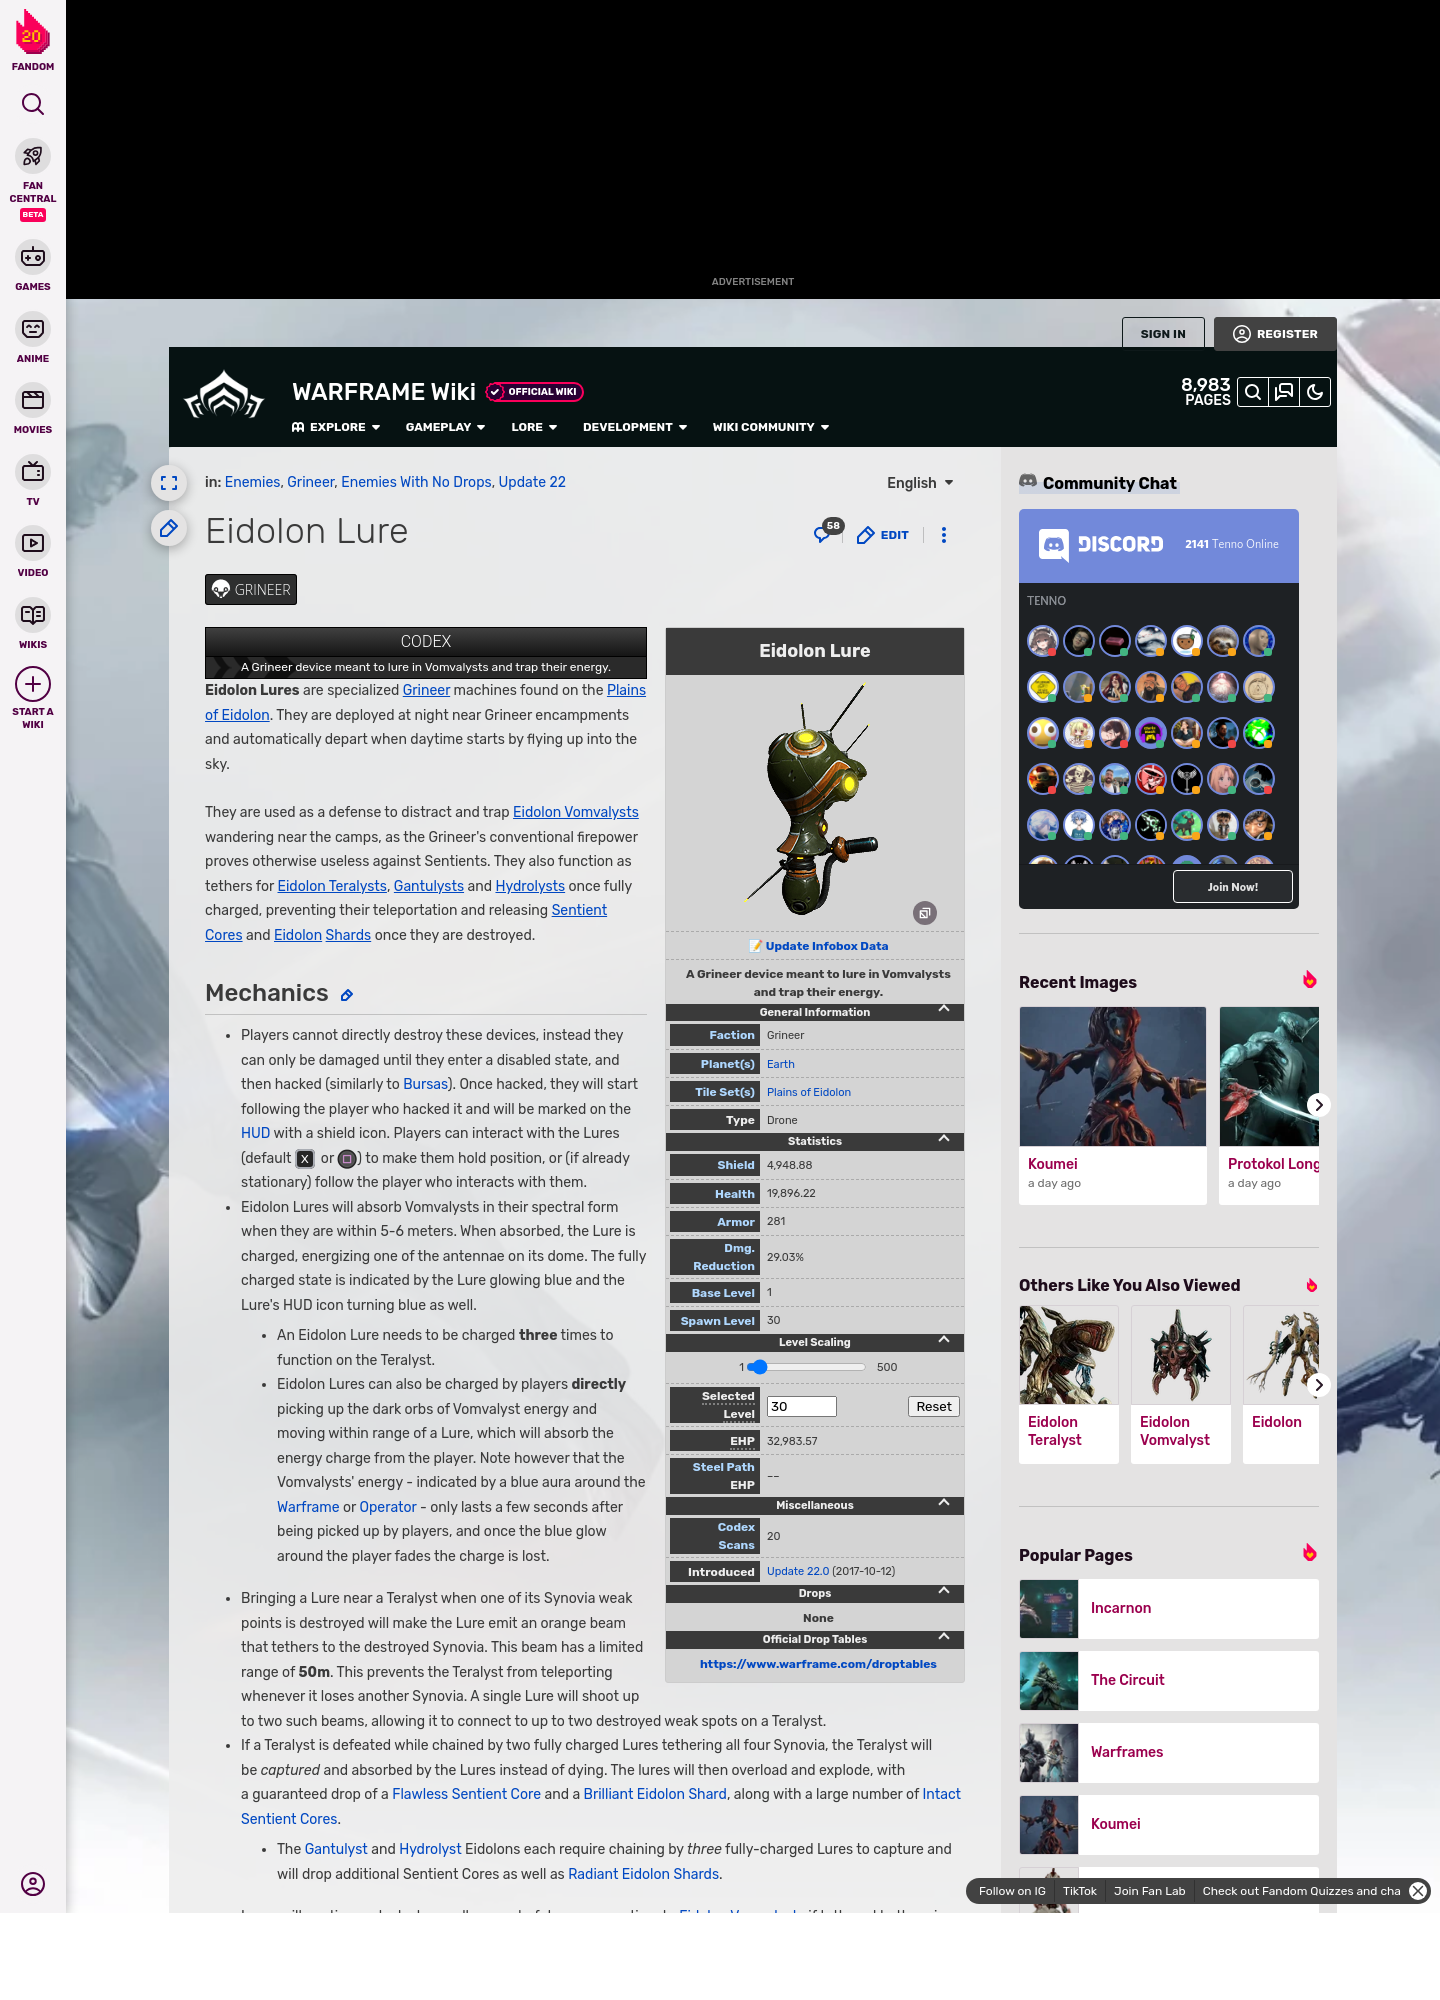The image size is (1440, 2000).
Task: Open the Grineer category link
Action: [x=311, y=482]
